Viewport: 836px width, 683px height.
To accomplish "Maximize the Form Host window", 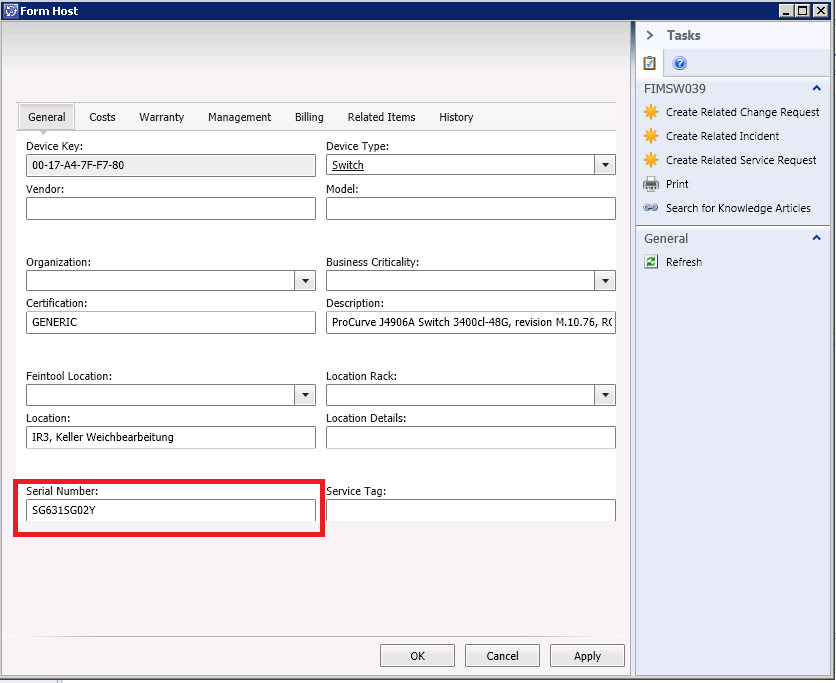I will pos(802,11).
